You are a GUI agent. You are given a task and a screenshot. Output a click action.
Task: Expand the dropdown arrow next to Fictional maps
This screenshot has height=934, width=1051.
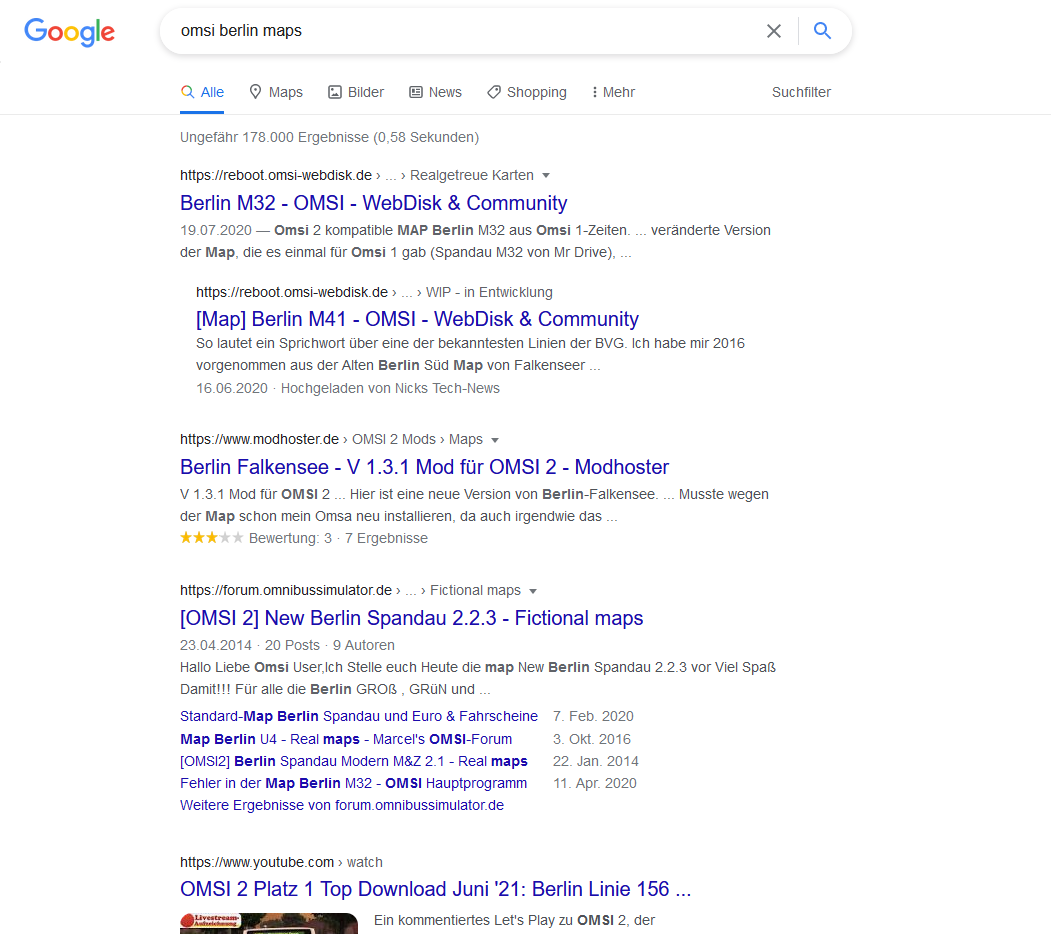(533, 591)
